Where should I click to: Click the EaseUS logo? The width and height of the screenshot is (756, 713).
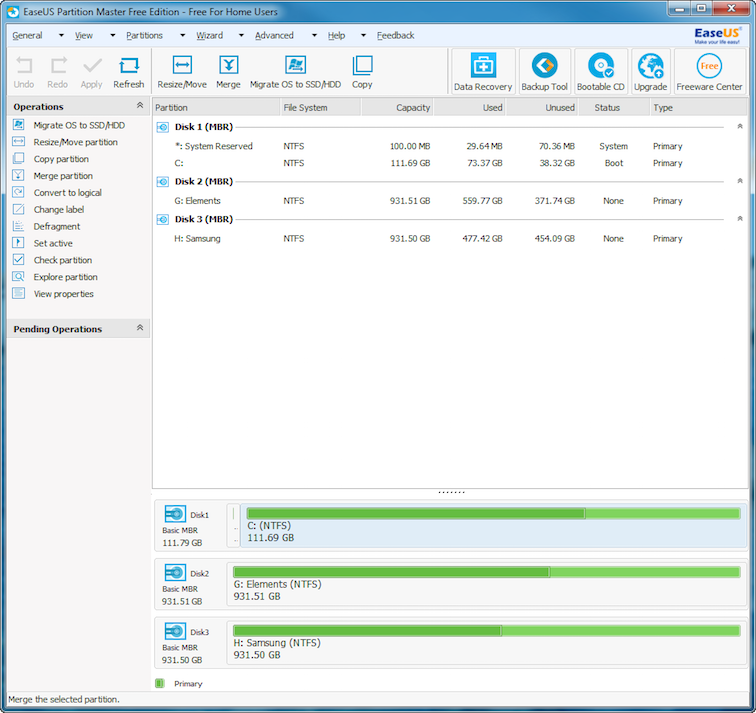click(x=717, y=35)
